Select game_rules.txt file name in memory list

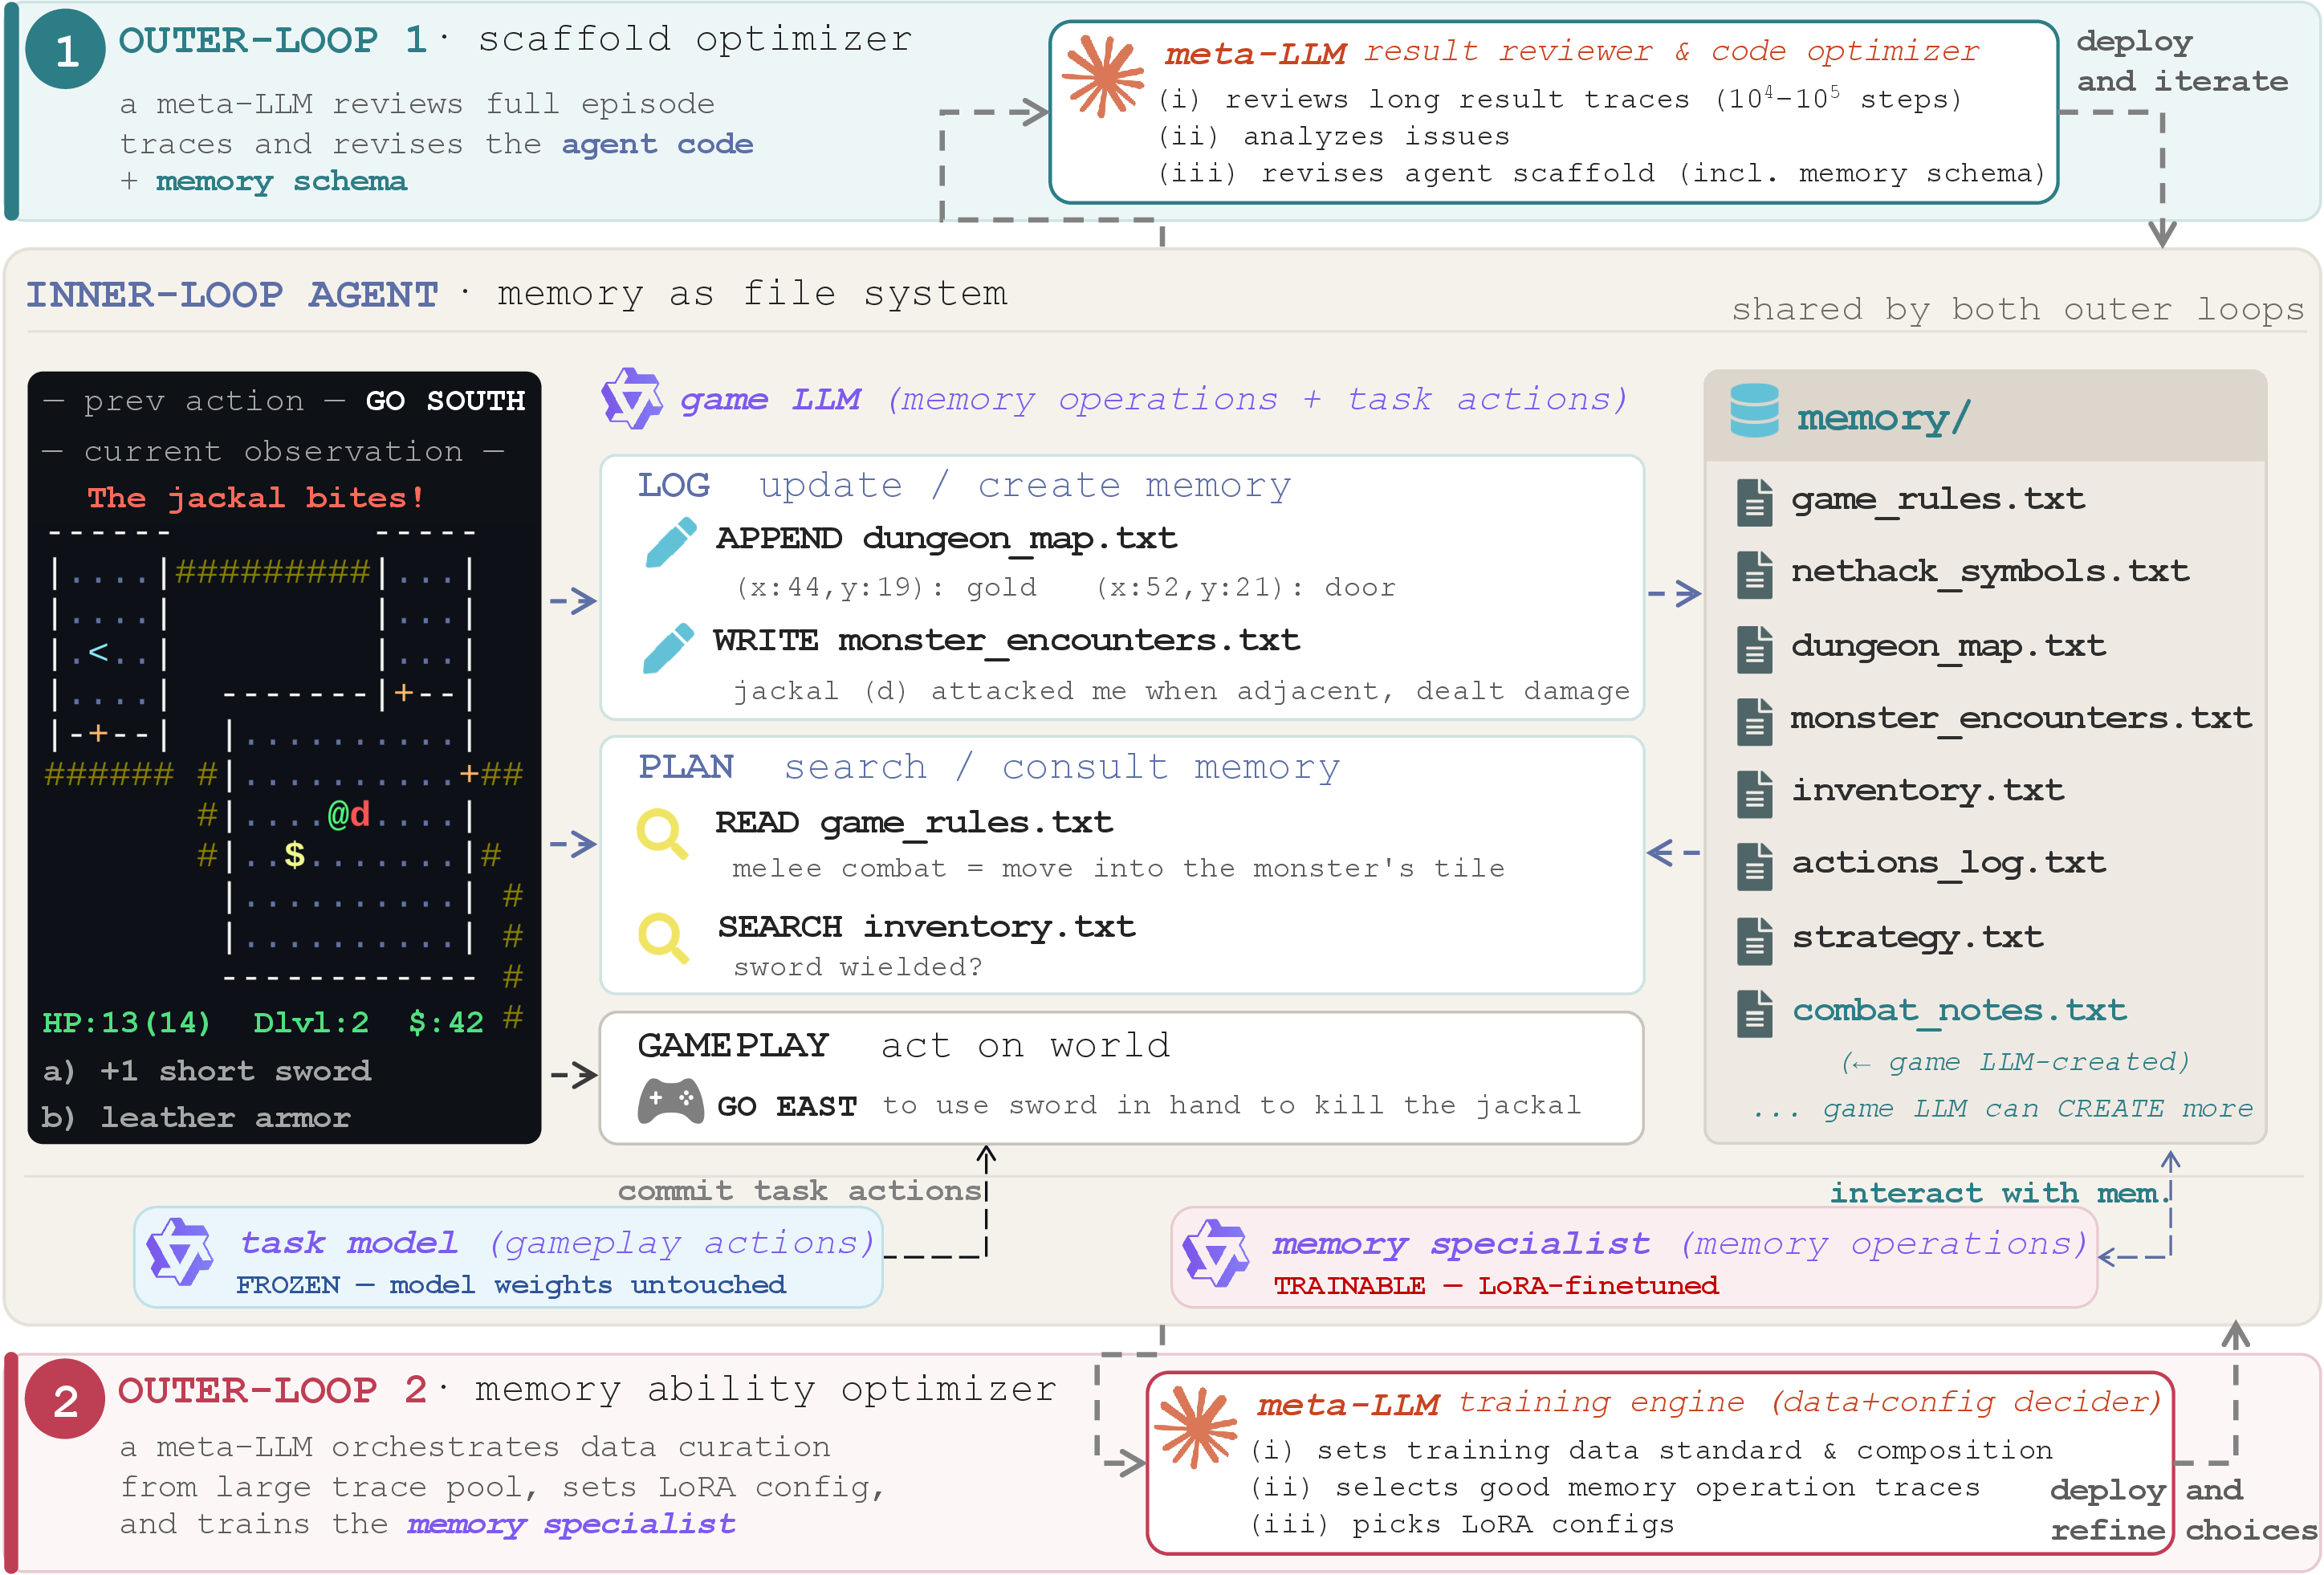tap(1938, 499)
